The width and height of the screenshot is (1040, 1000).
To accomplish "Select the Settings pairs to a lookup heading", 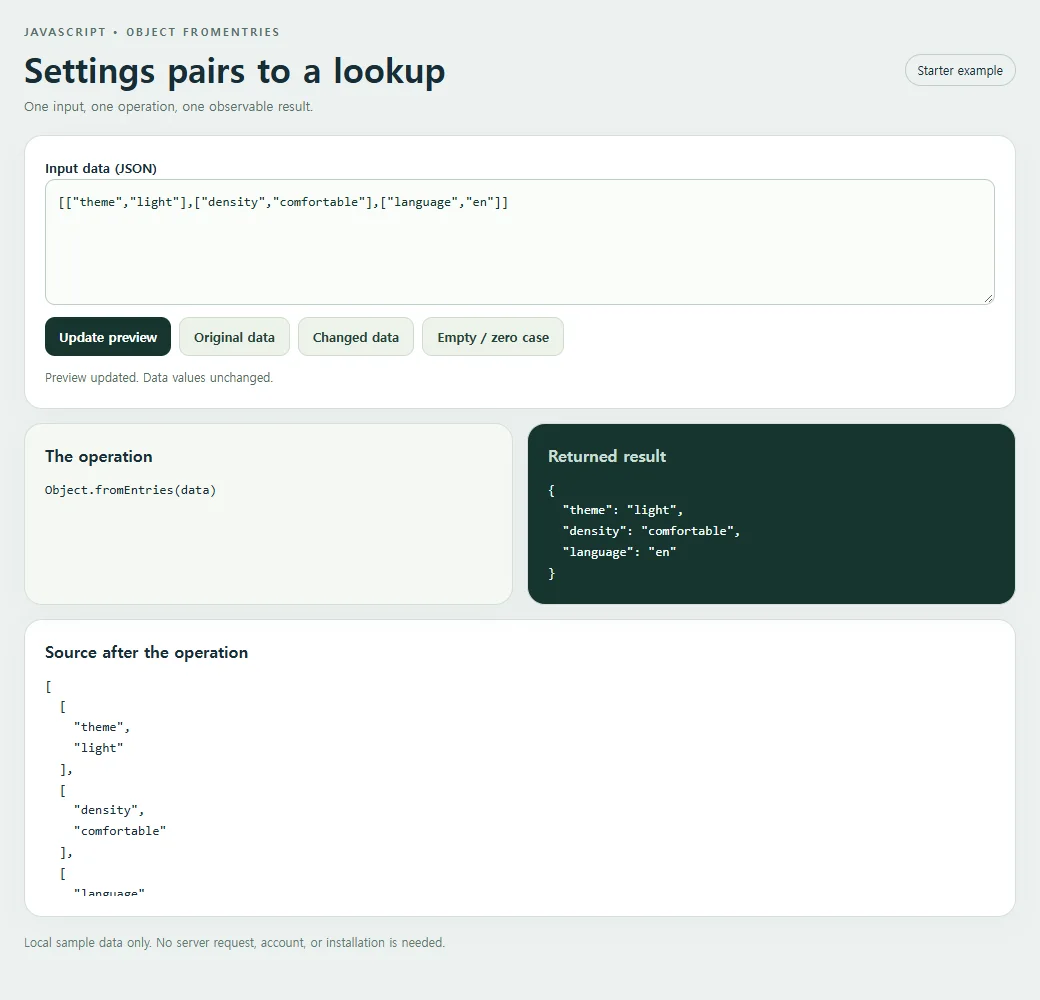I will (x=235, y=71).
